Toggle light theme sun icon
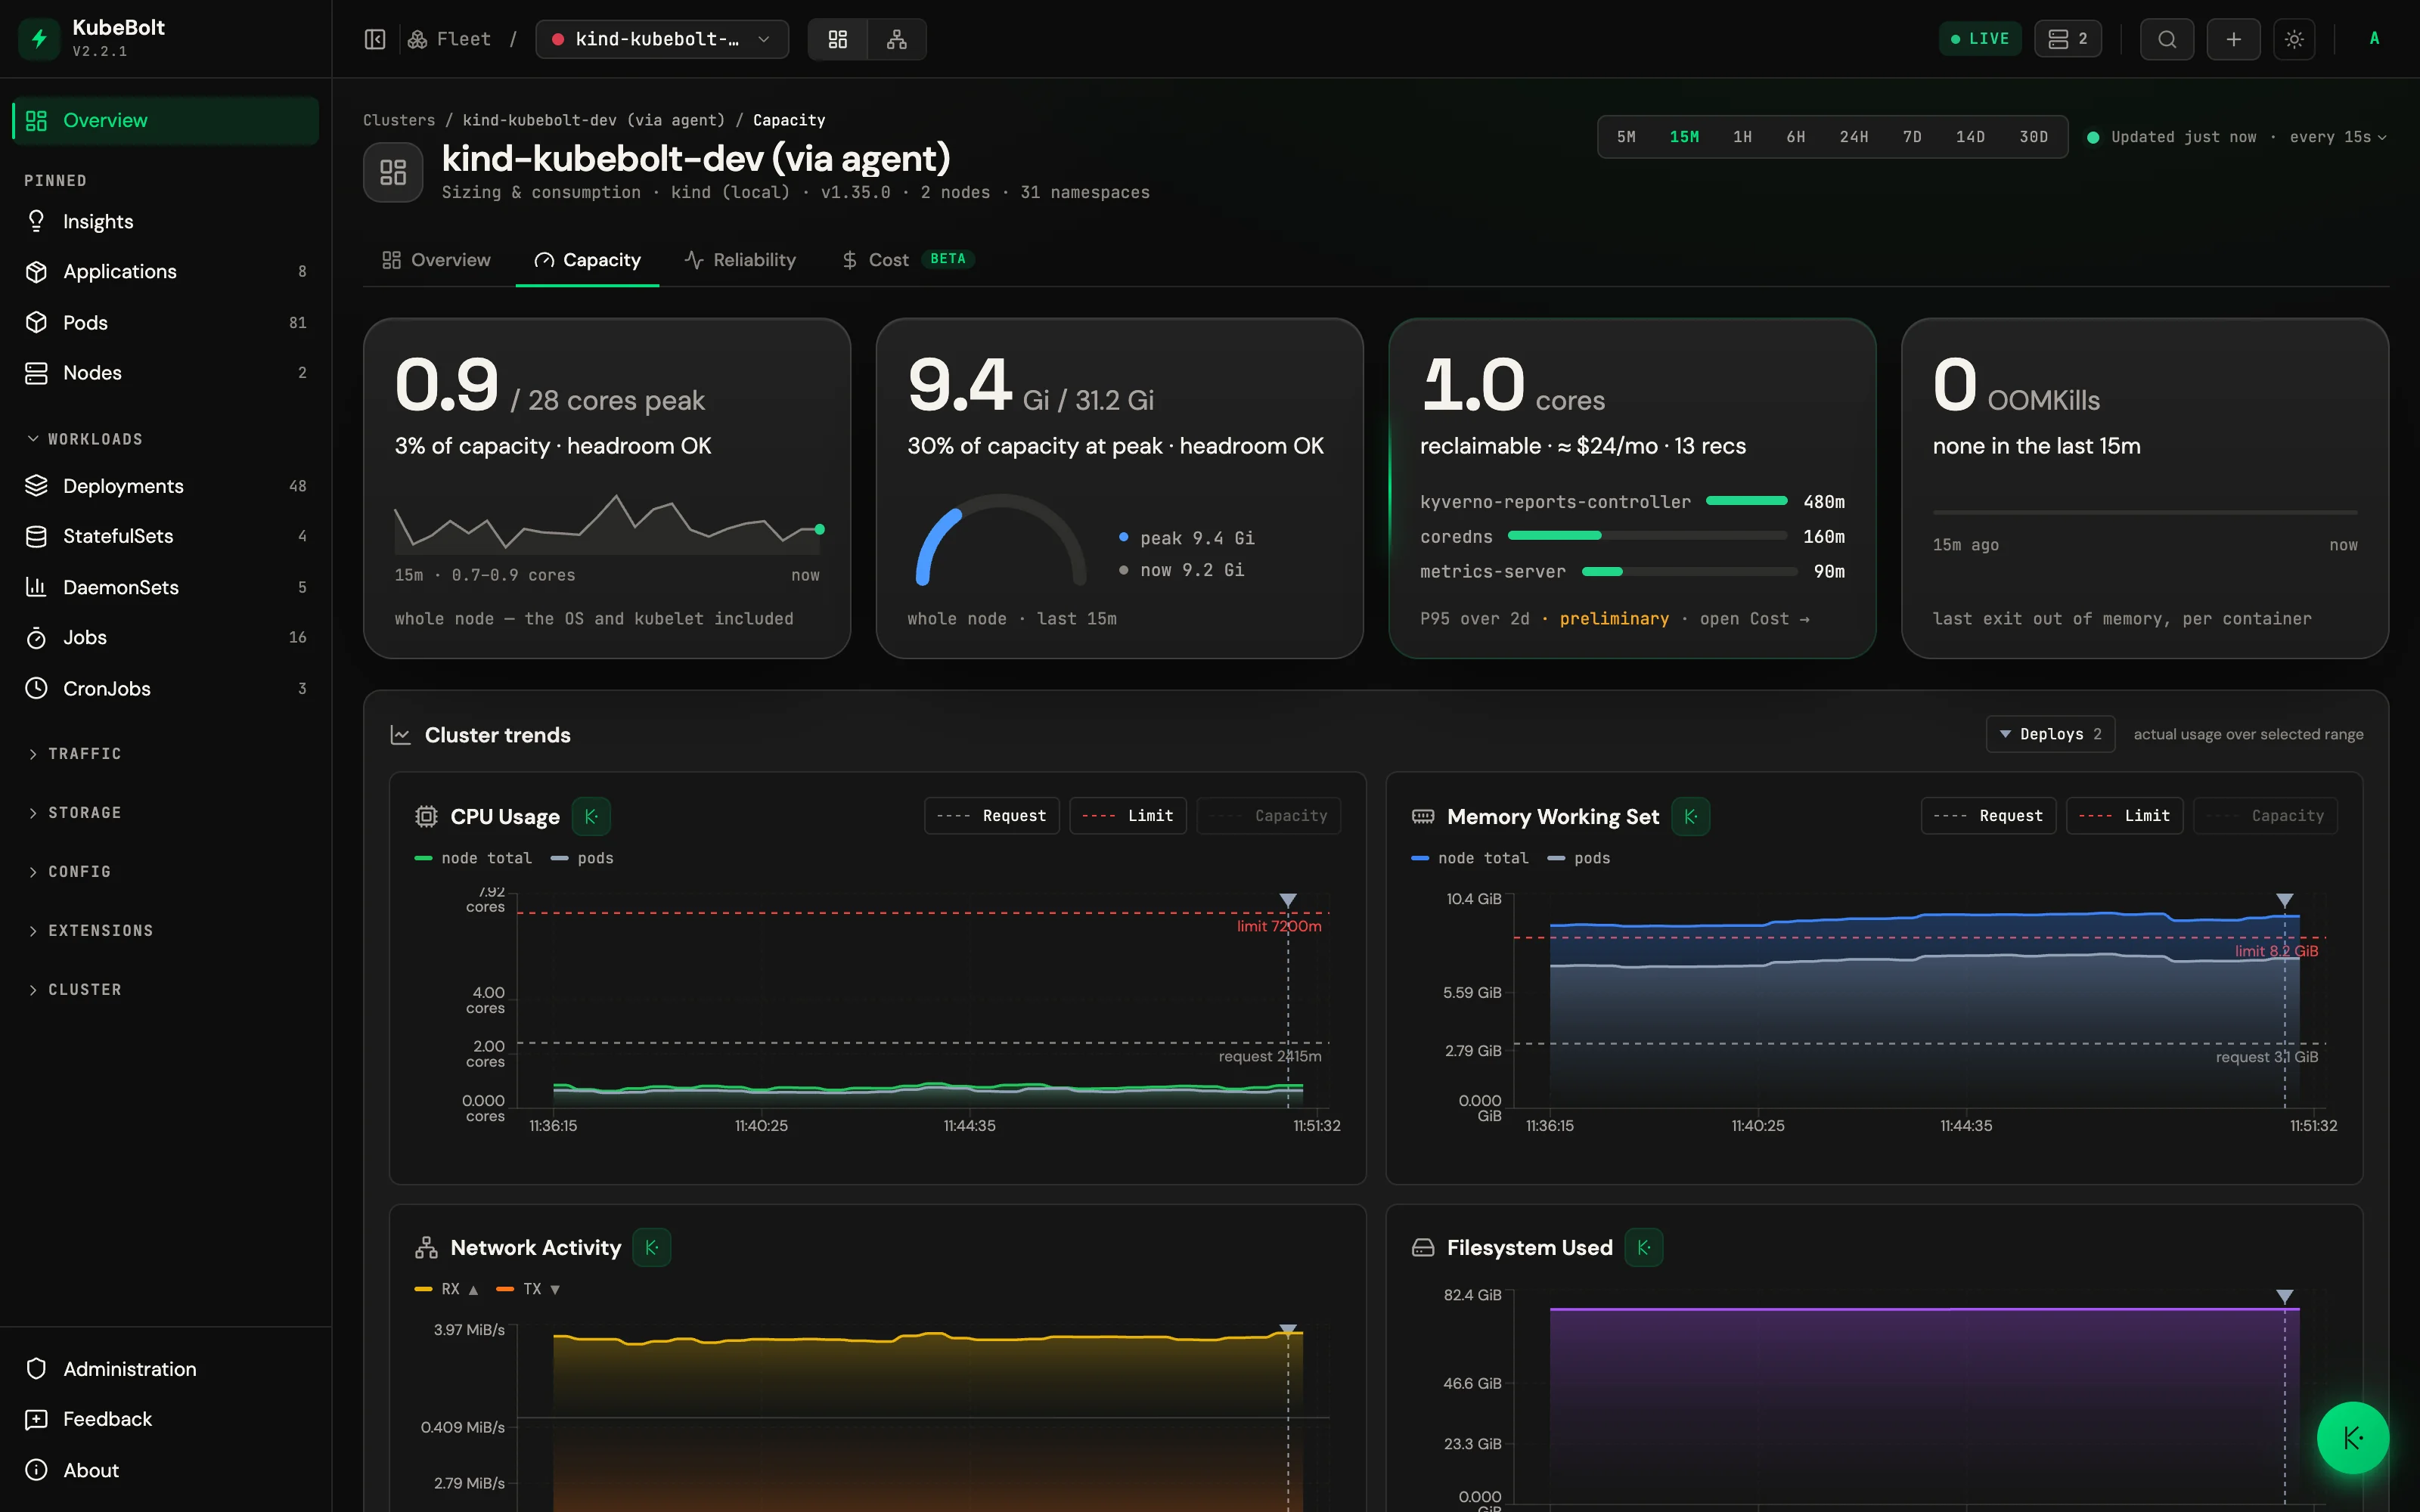This screenshot has height=1512, width=2420. pos(2294,39)
